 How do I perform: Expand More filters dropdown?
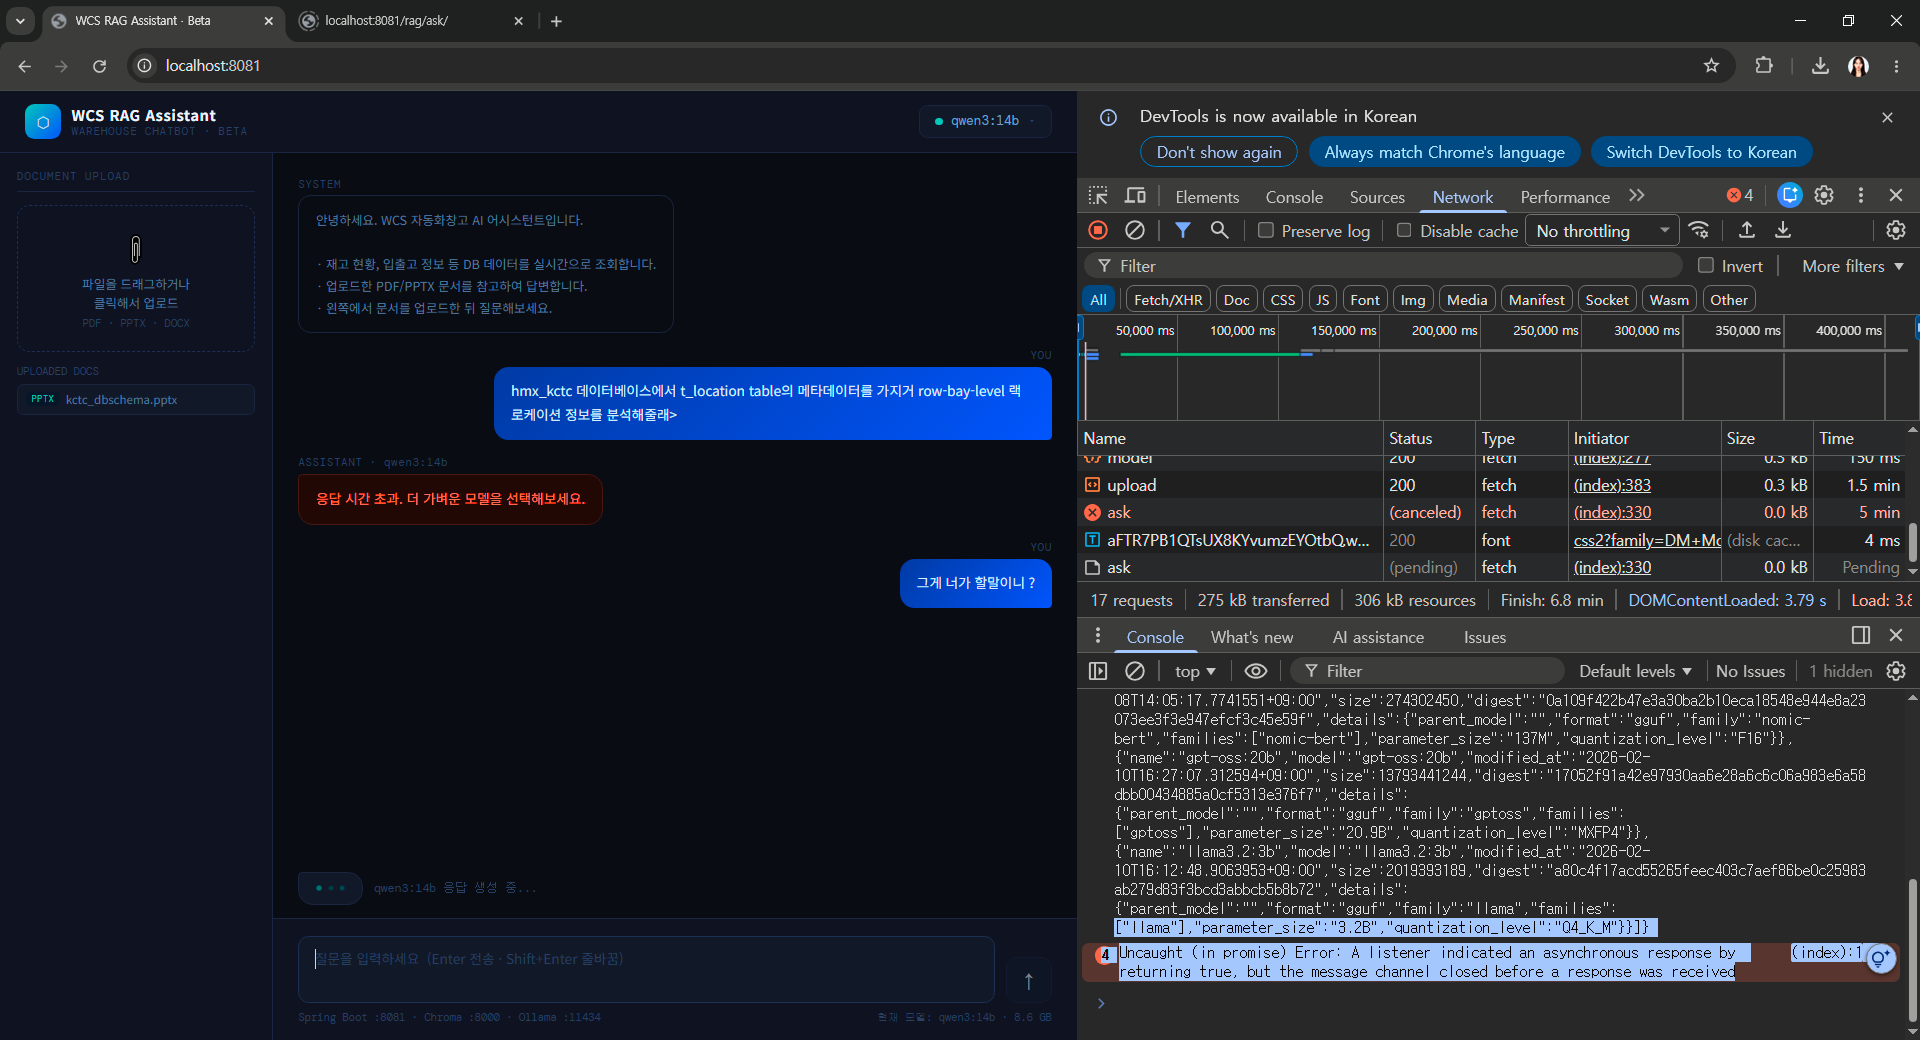[1852, 266]
